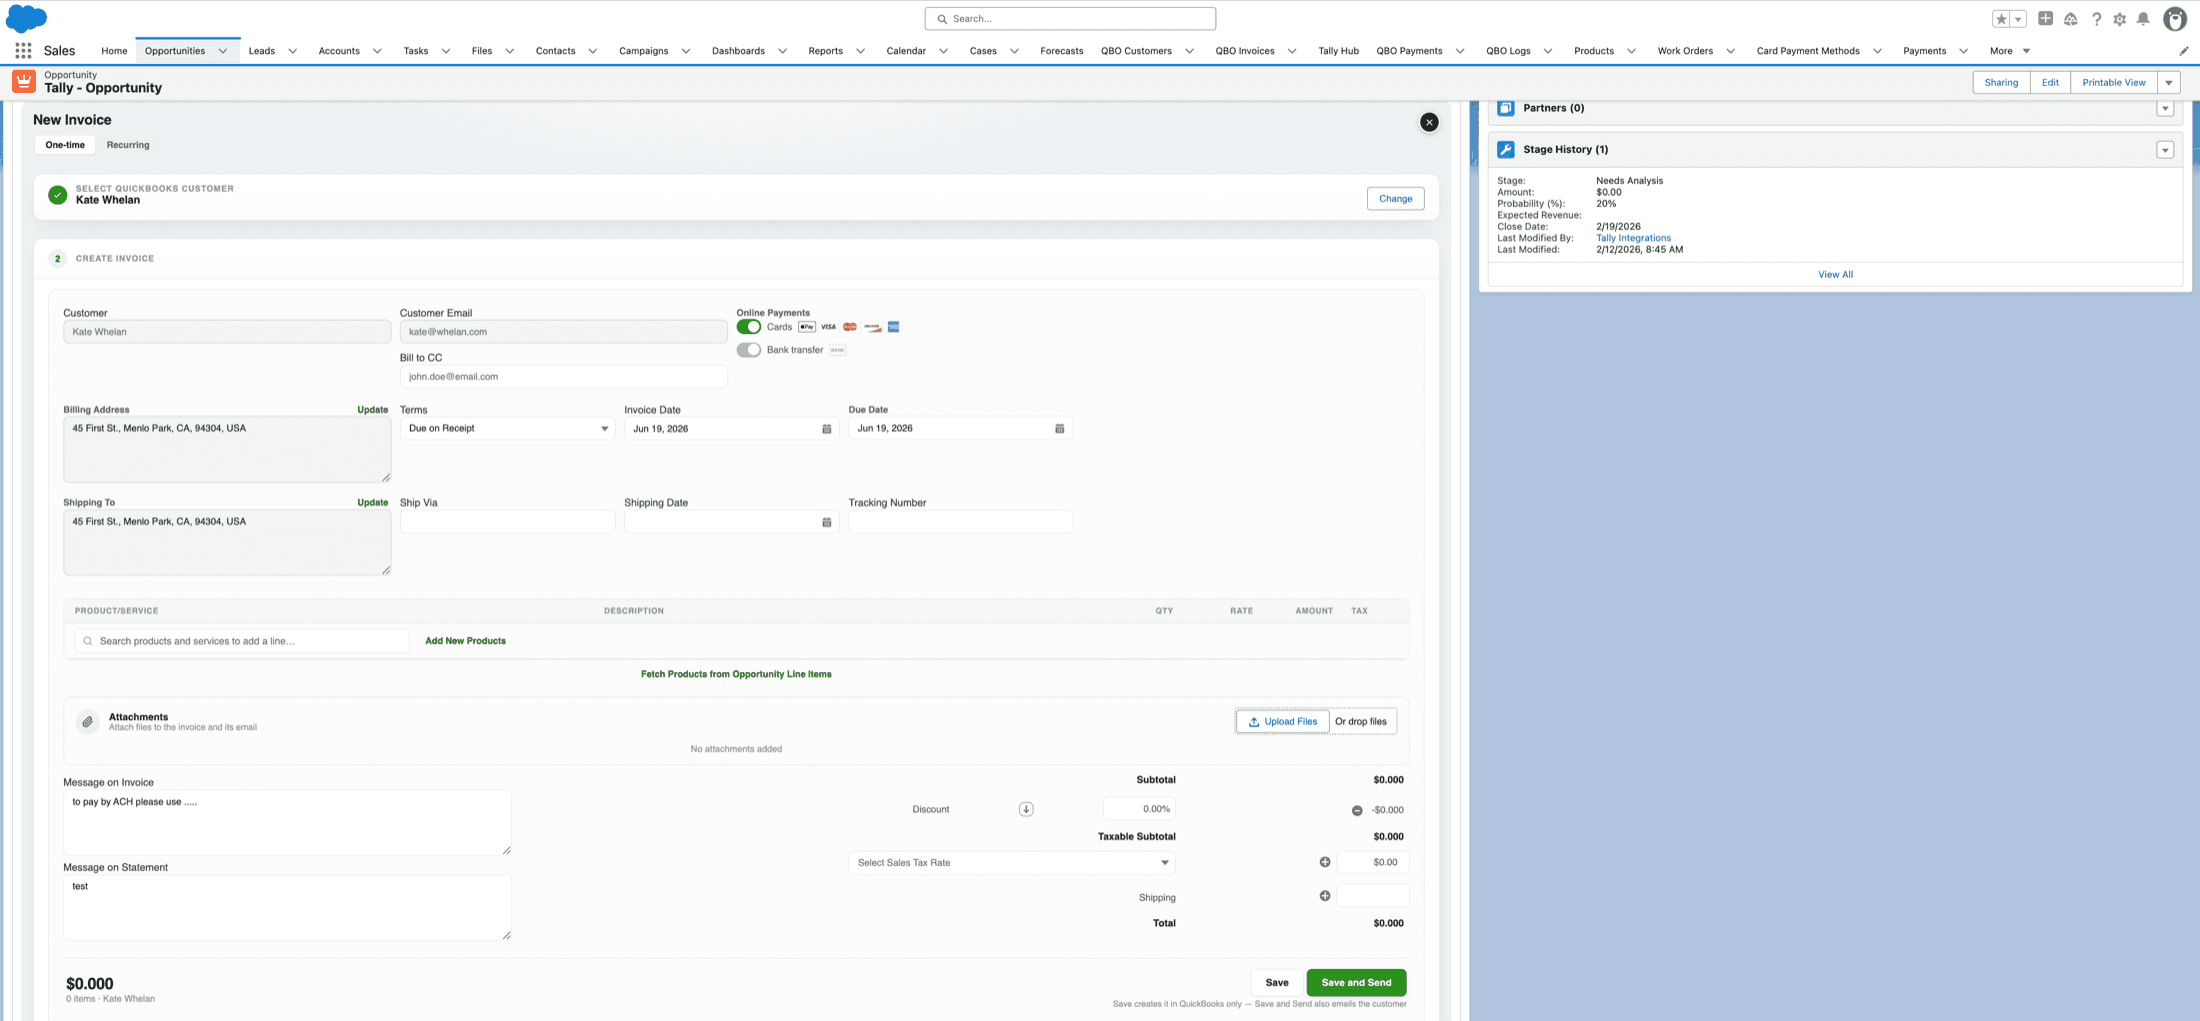Expand the favorites list dropdown arrow
This screenshot has width=2200, height=1021.
coord(2018,19)
